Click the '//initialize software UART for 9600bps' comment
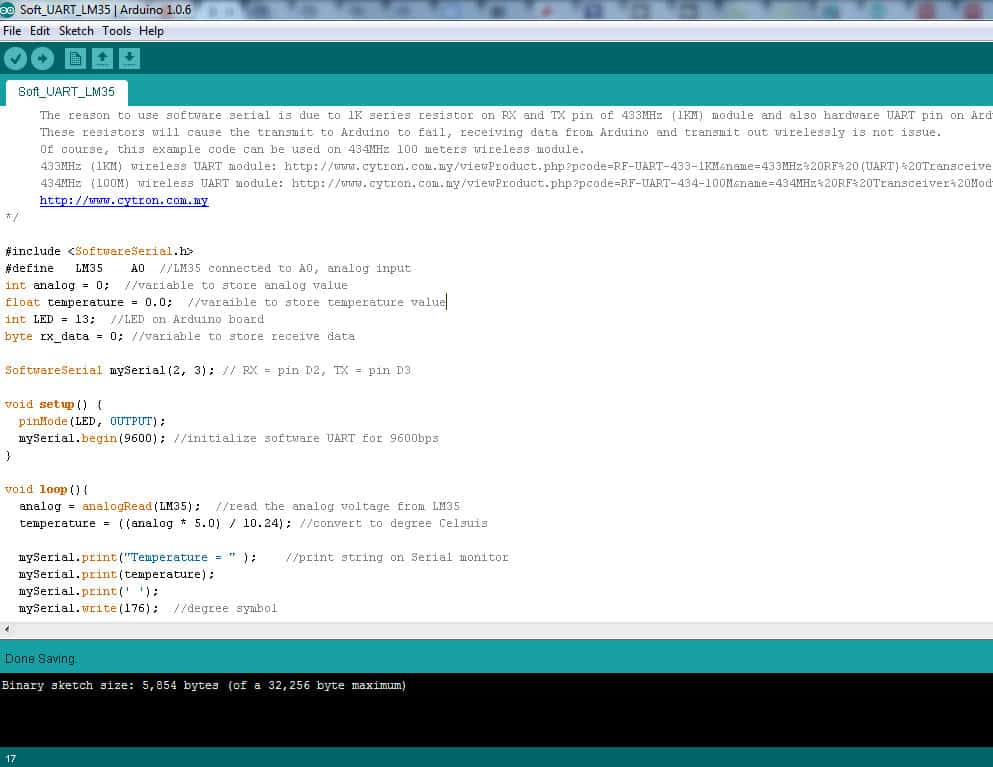 pyautogui.click(x=306, y=438)
